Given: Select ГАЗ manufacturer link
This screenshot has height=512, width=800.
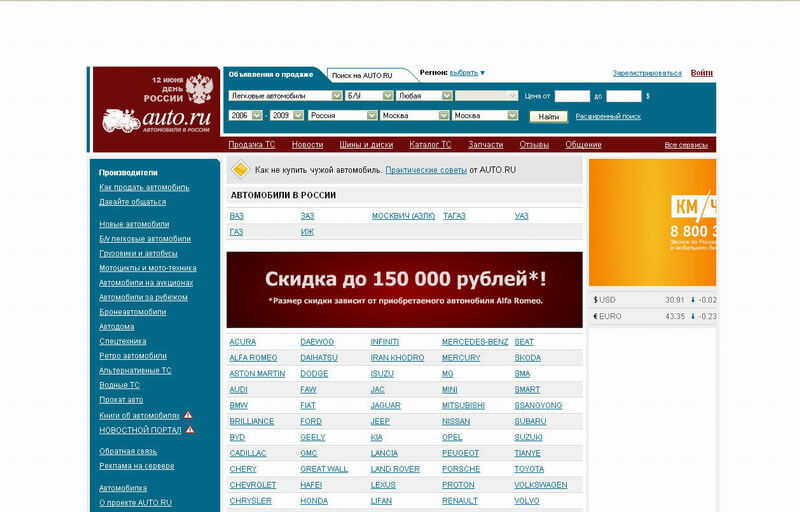Looking at the screenshot, I should pos(236,232).
